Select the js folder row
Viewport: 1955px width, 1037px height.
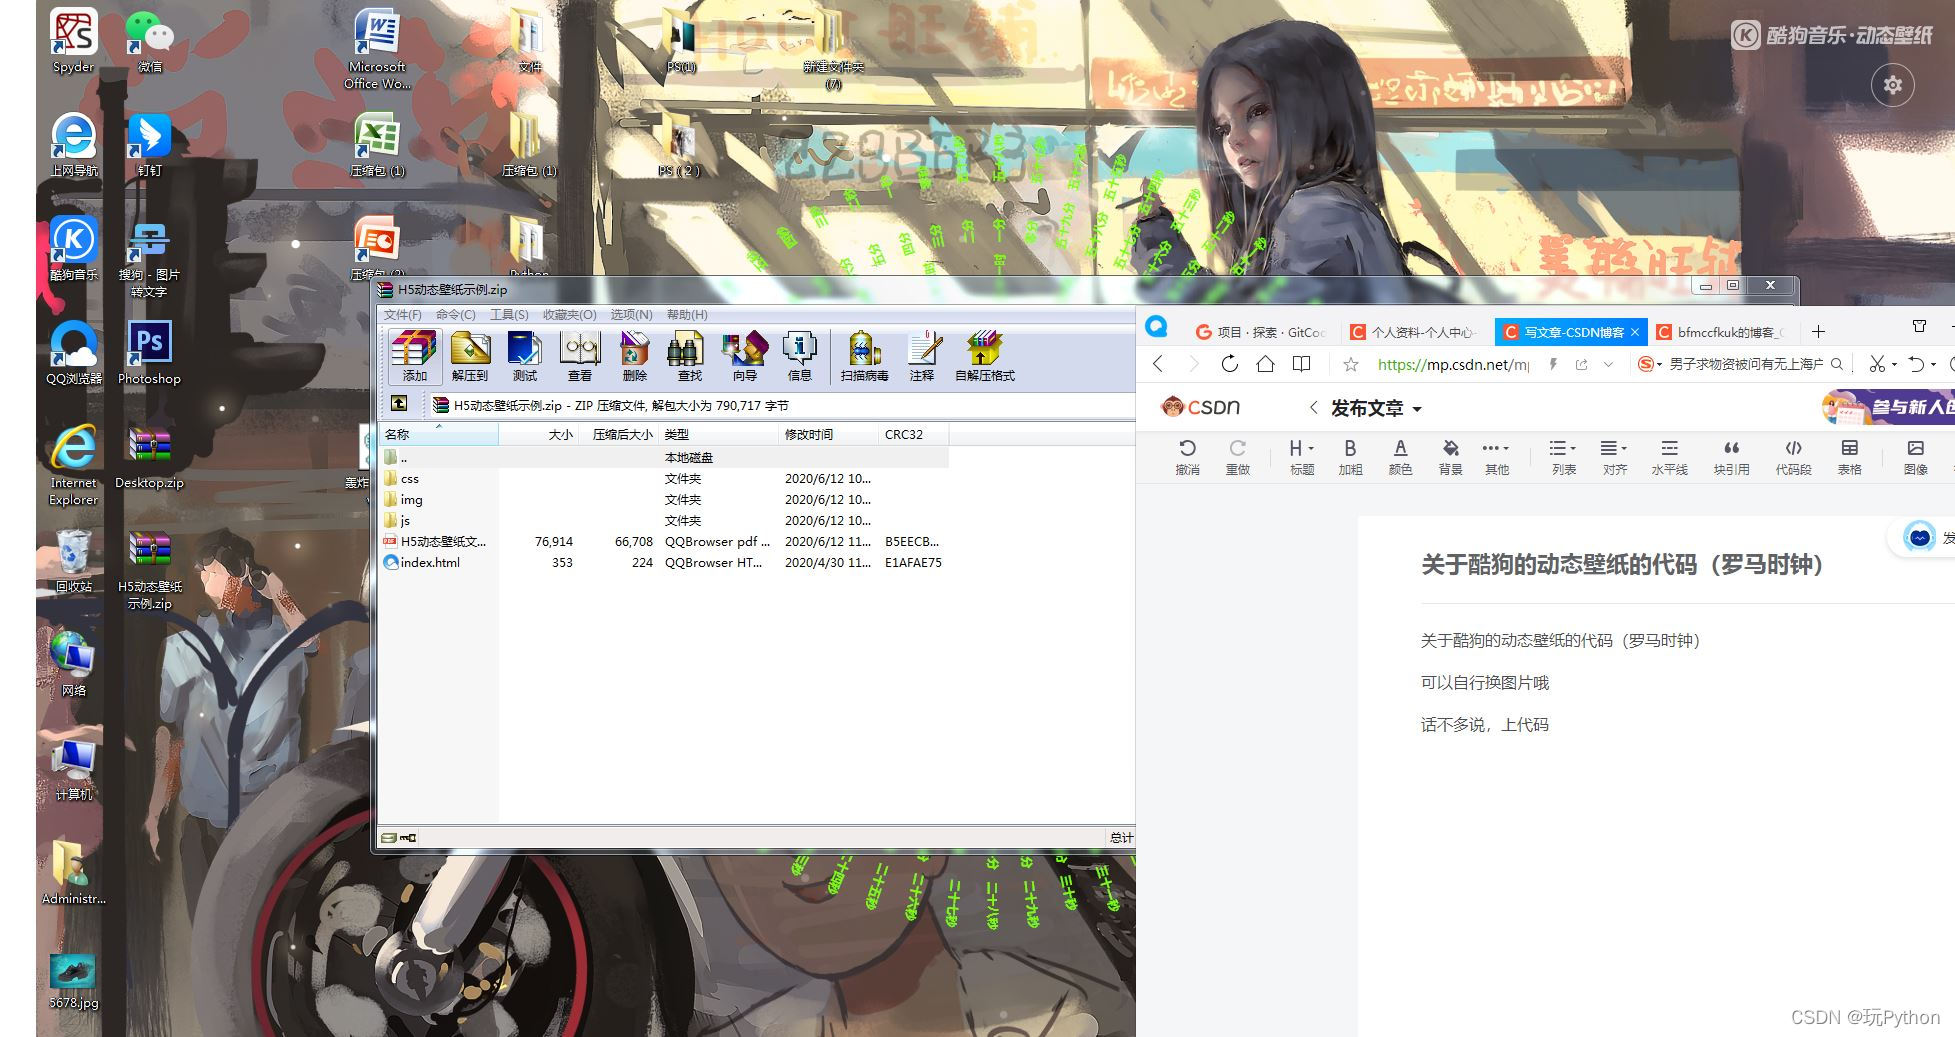pos(664,521)
